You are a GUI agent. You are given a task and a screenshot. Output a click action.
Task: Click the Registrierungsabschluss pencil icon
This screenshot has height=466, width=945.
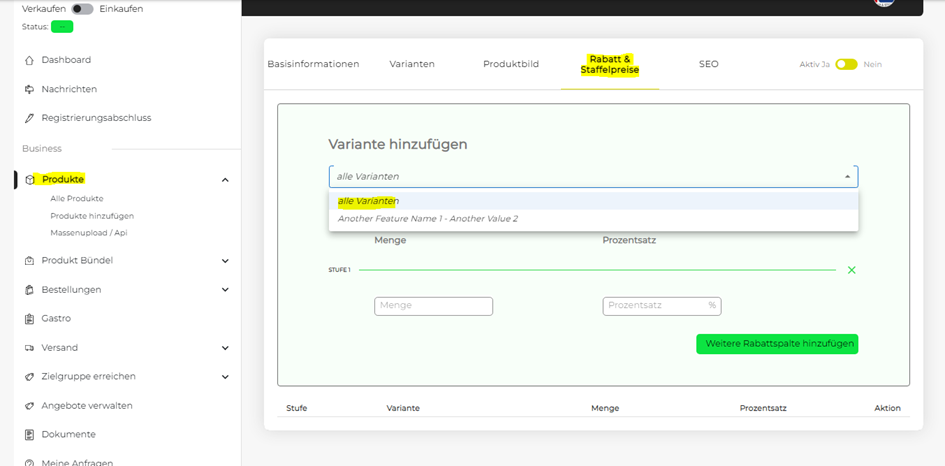29,118
